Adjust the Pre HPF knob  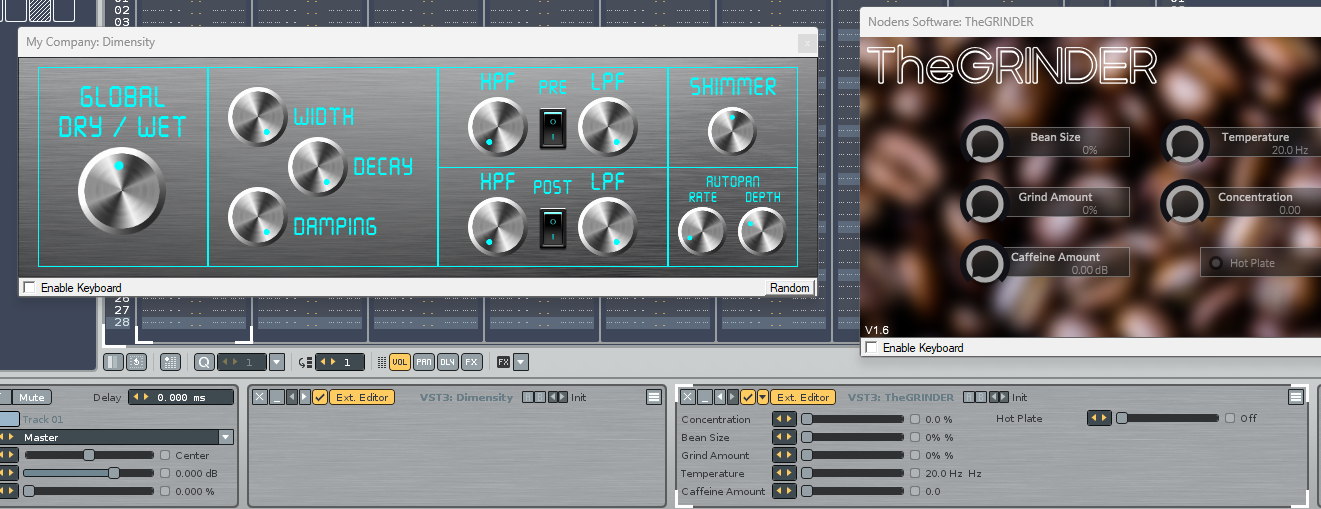click(x=497, y=128)
